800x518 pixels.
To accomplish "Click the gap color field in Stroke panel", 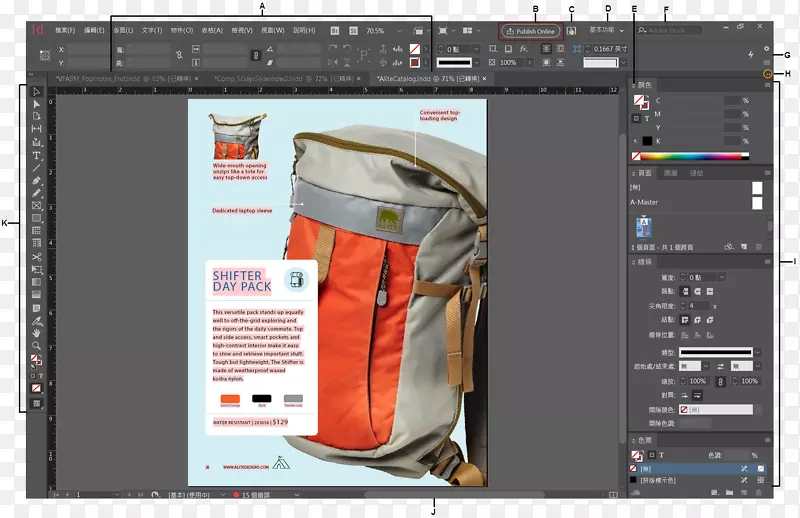I will click(716, 409).
